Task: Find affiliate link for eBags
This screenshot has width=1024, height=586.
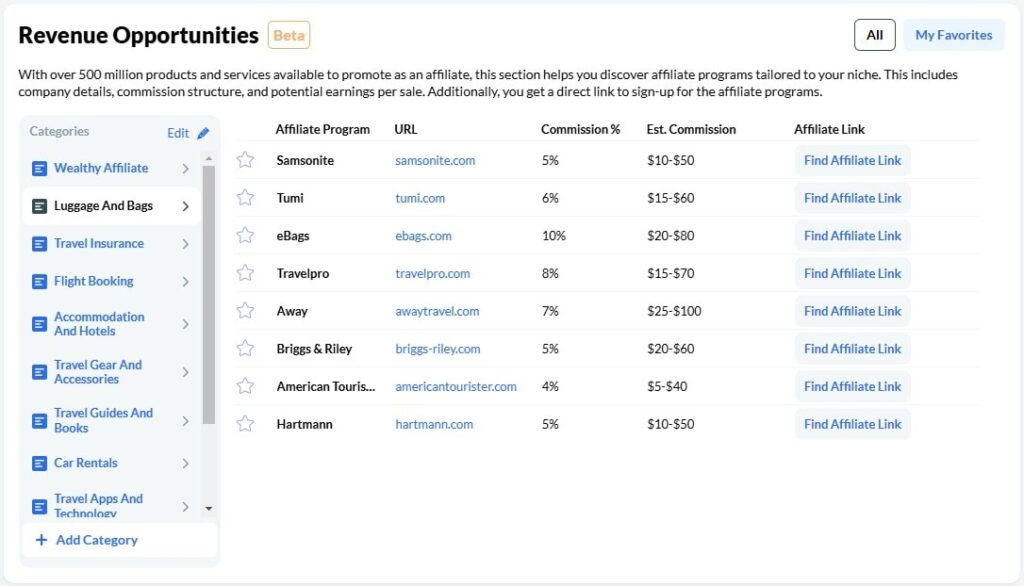Action: [x=852, y=236]
